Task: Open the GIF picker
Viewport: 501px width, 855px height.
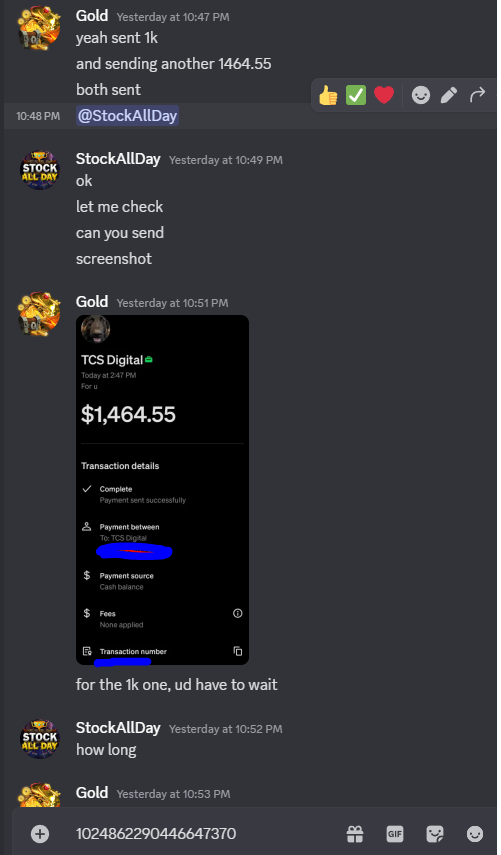Action: (x=395, y=833)
